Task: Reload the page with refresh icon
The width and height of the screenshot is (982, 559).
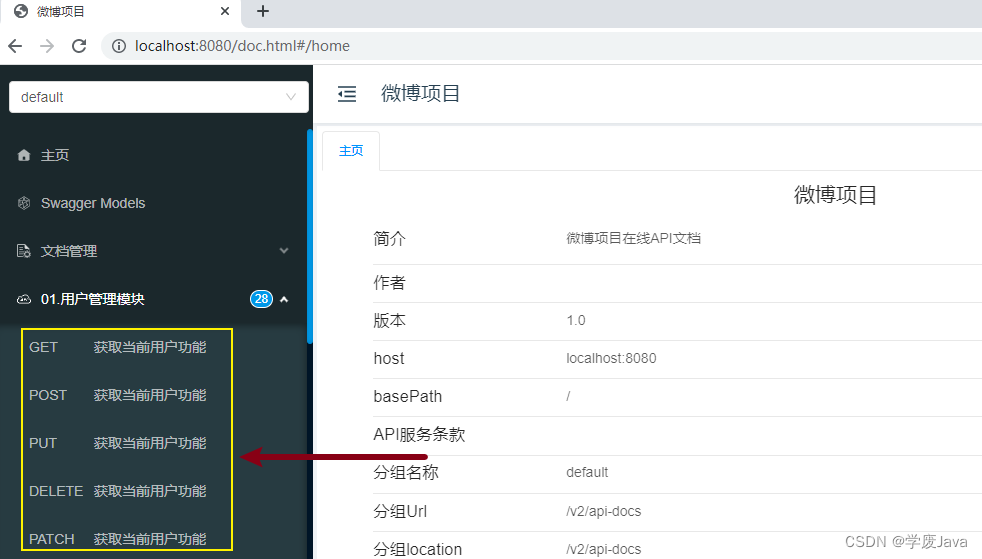Action: (79, 46)
